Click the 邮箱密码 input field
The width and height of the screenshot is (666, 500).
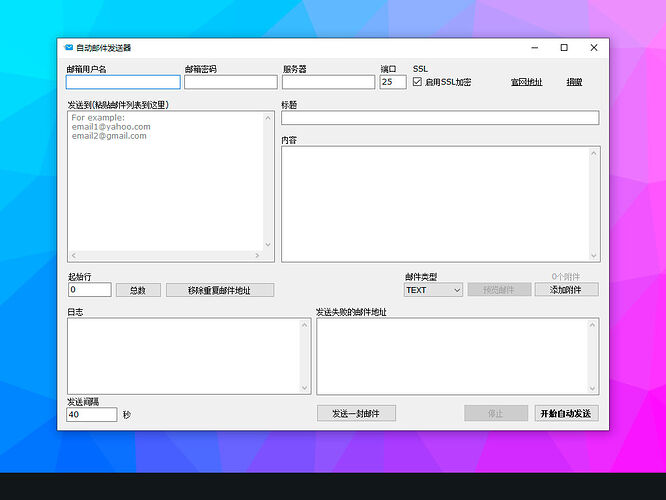(230, 82)
